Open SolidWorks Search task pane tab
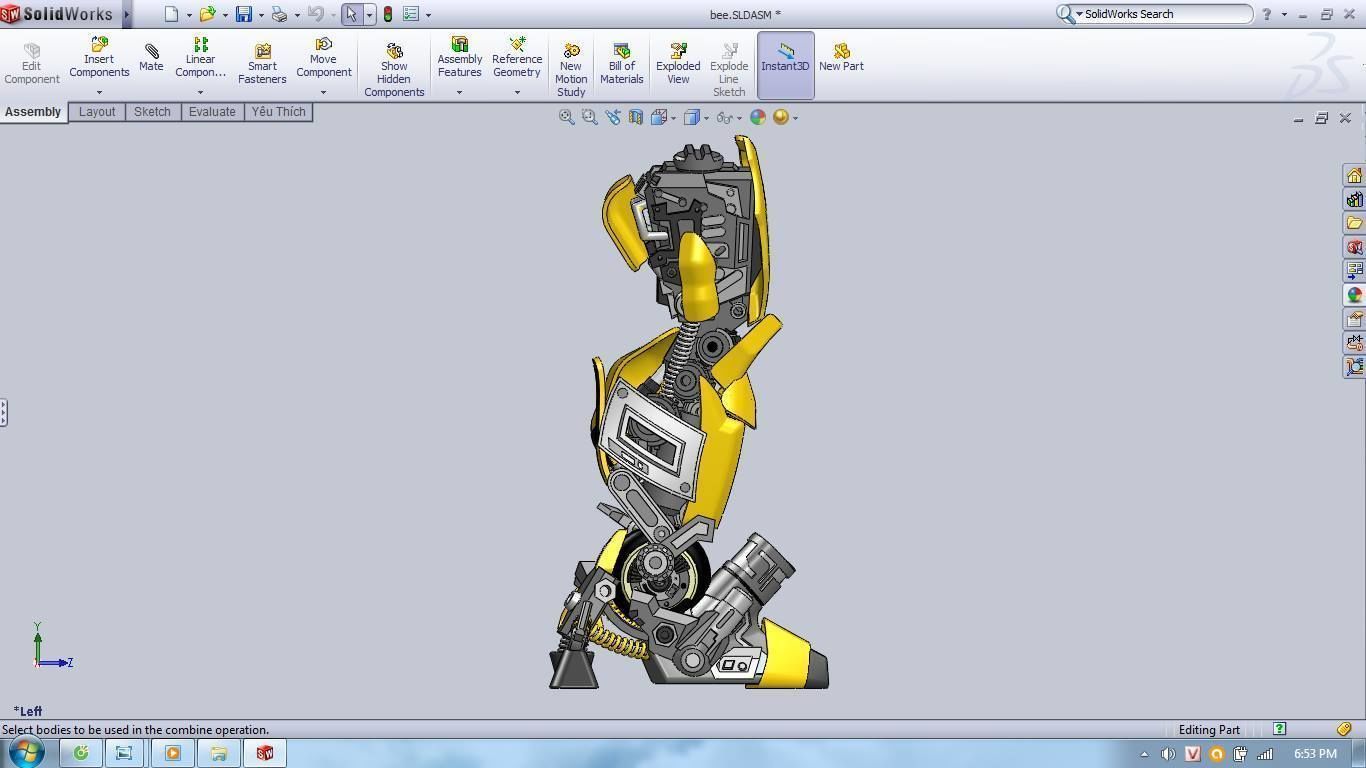The width and height of the screenshot is (1366, 768). click(x=1354, y=247)
